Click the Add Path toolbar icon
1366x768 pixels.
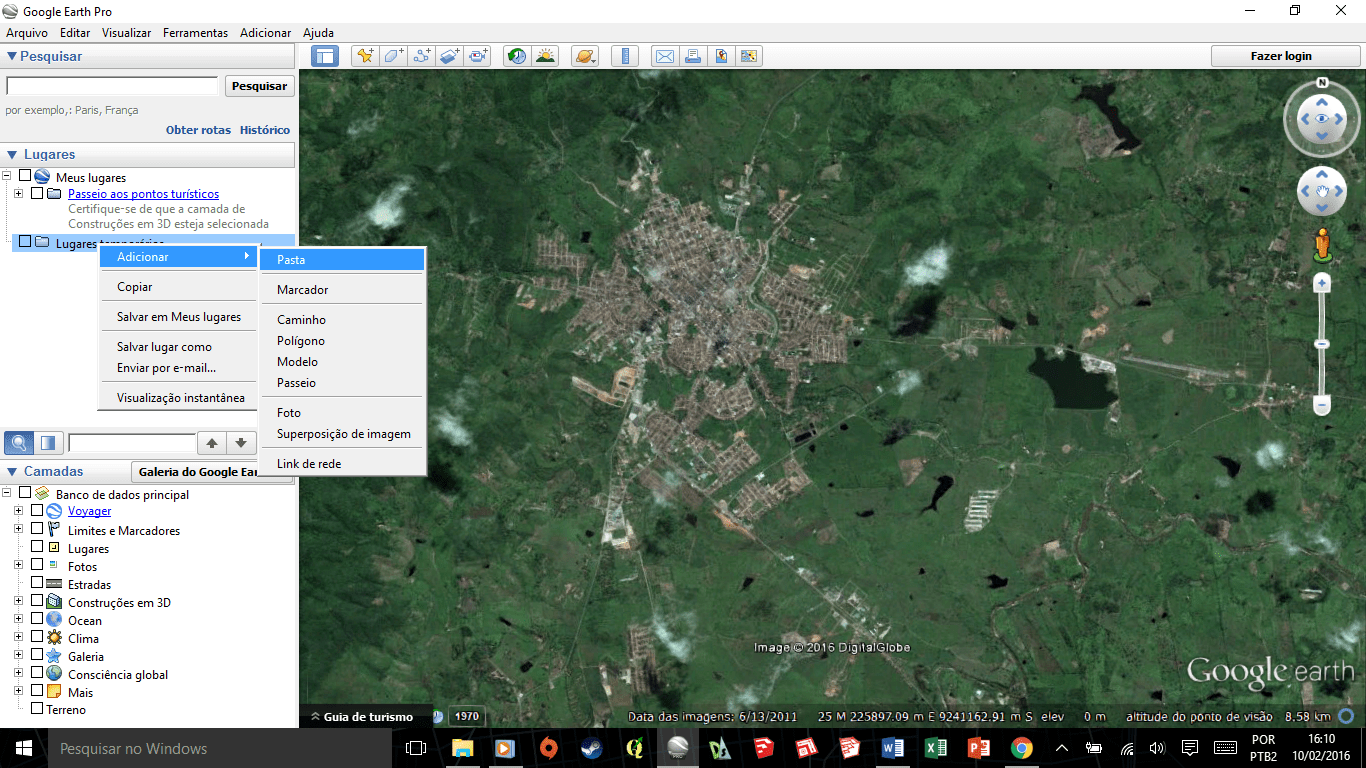pyautogui.click(x=421, y=56)
